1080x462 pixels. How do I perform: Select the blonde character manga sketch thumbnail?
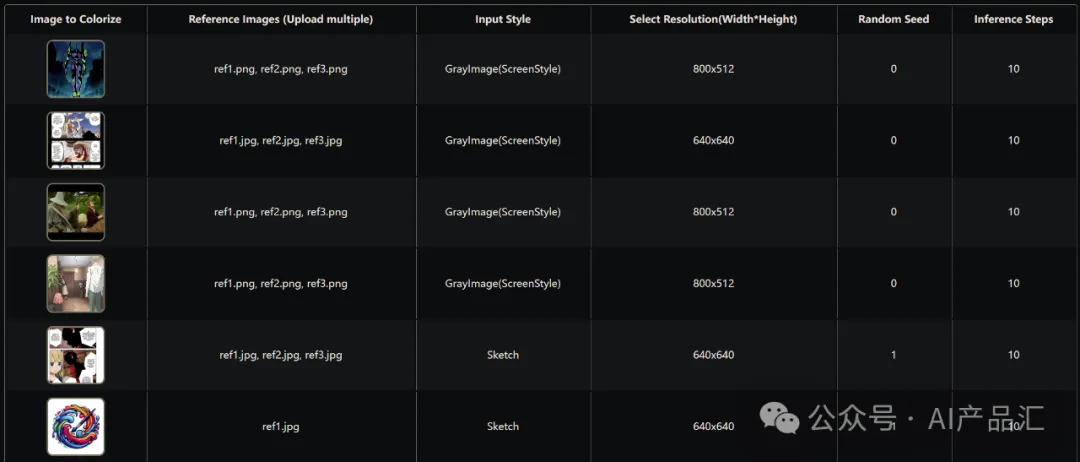76,355
